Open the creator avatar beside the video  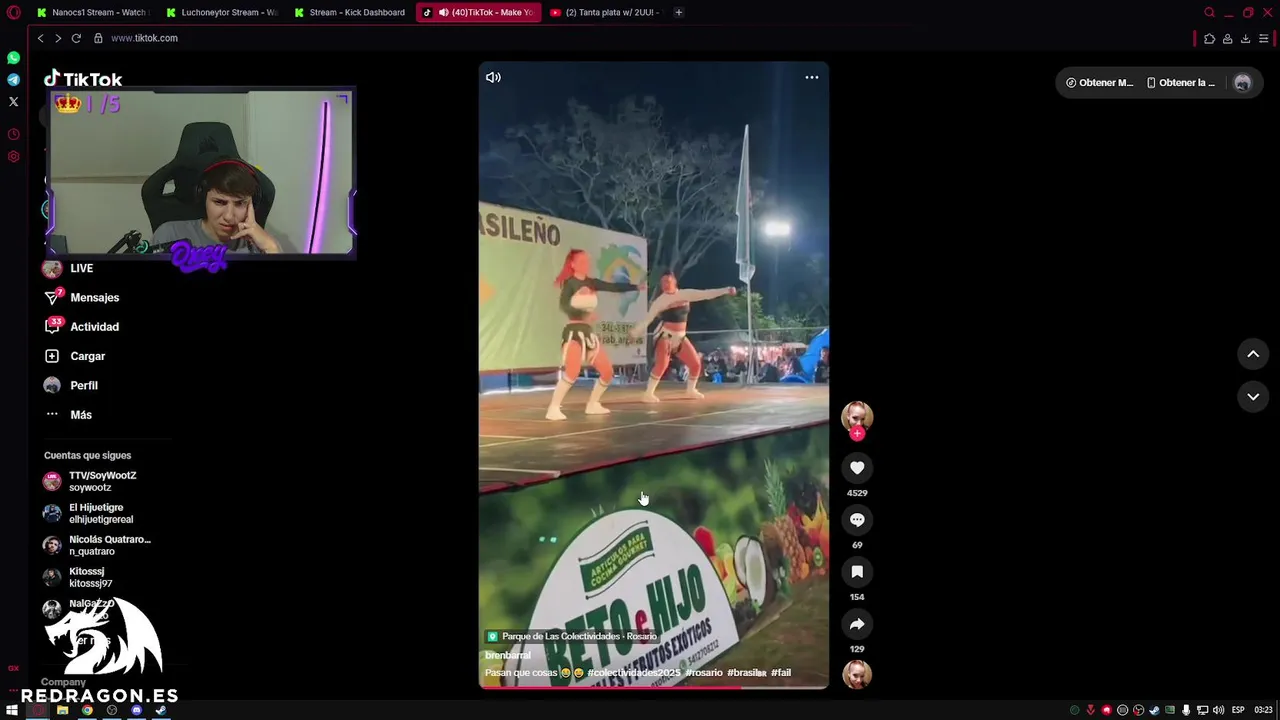tap(857, 416)
